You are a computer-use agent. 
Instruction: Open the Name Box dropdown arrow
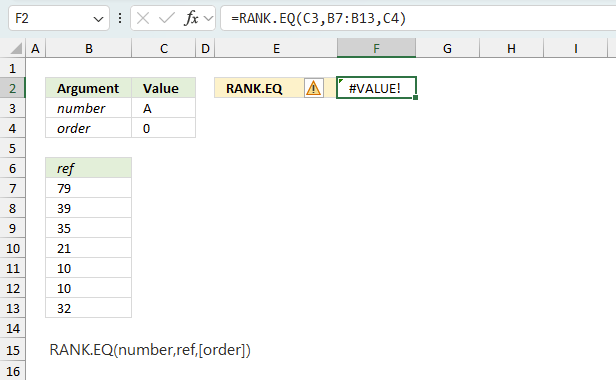(98, 19)
